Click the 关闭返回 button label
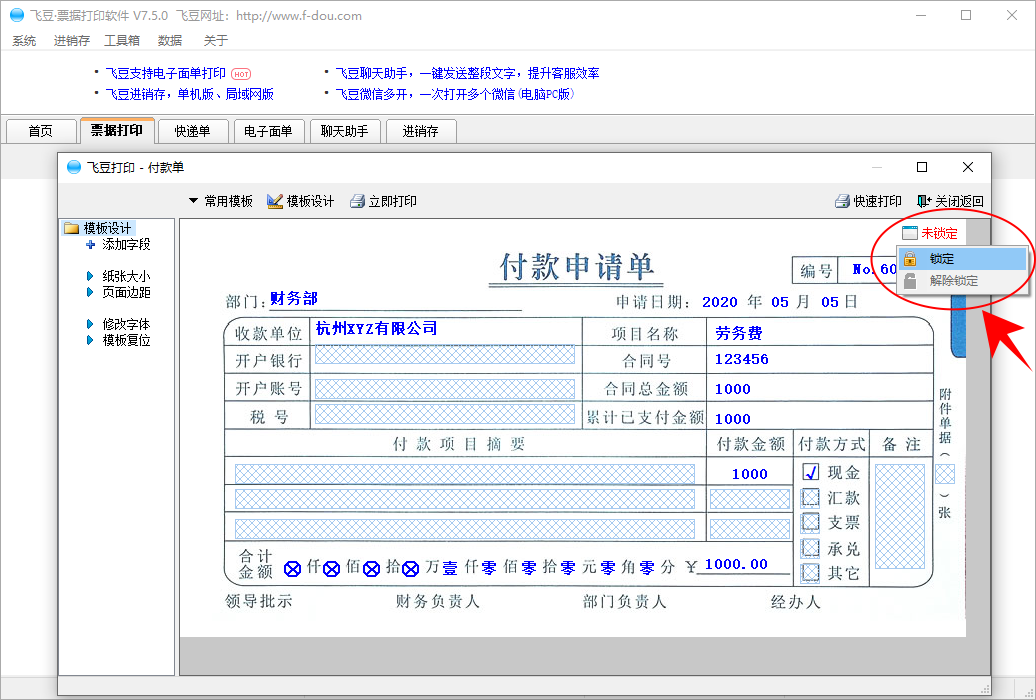Viewport: 1036px width, 700px height. tap(959, 201)
